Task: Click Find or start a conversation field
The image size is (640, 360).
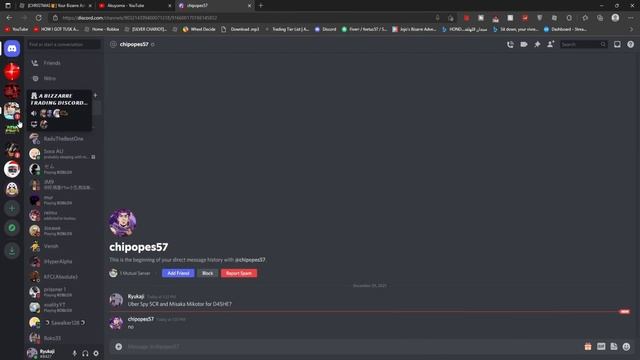Action: 64,44
